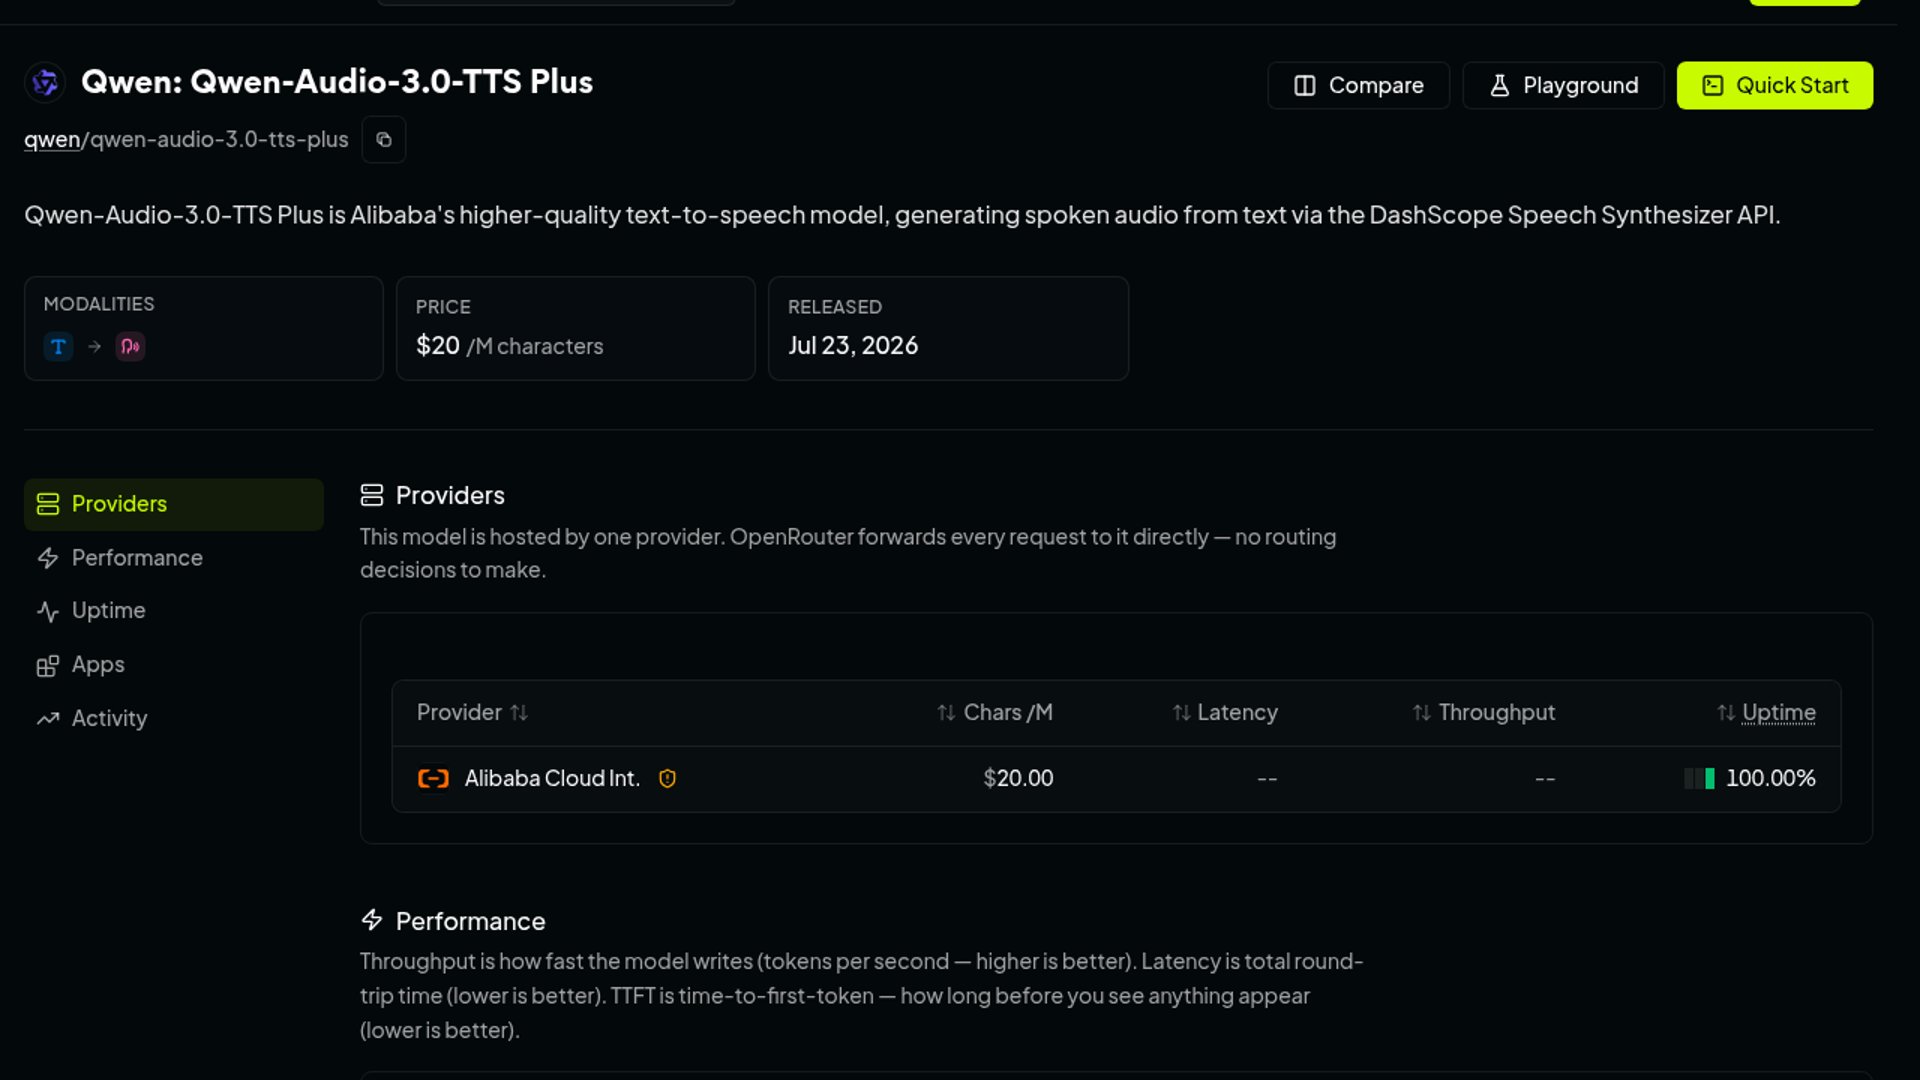1920x1080 pixels.
Task: Click the Alibaba Cloud provider logo
Action: click(433, 779)
